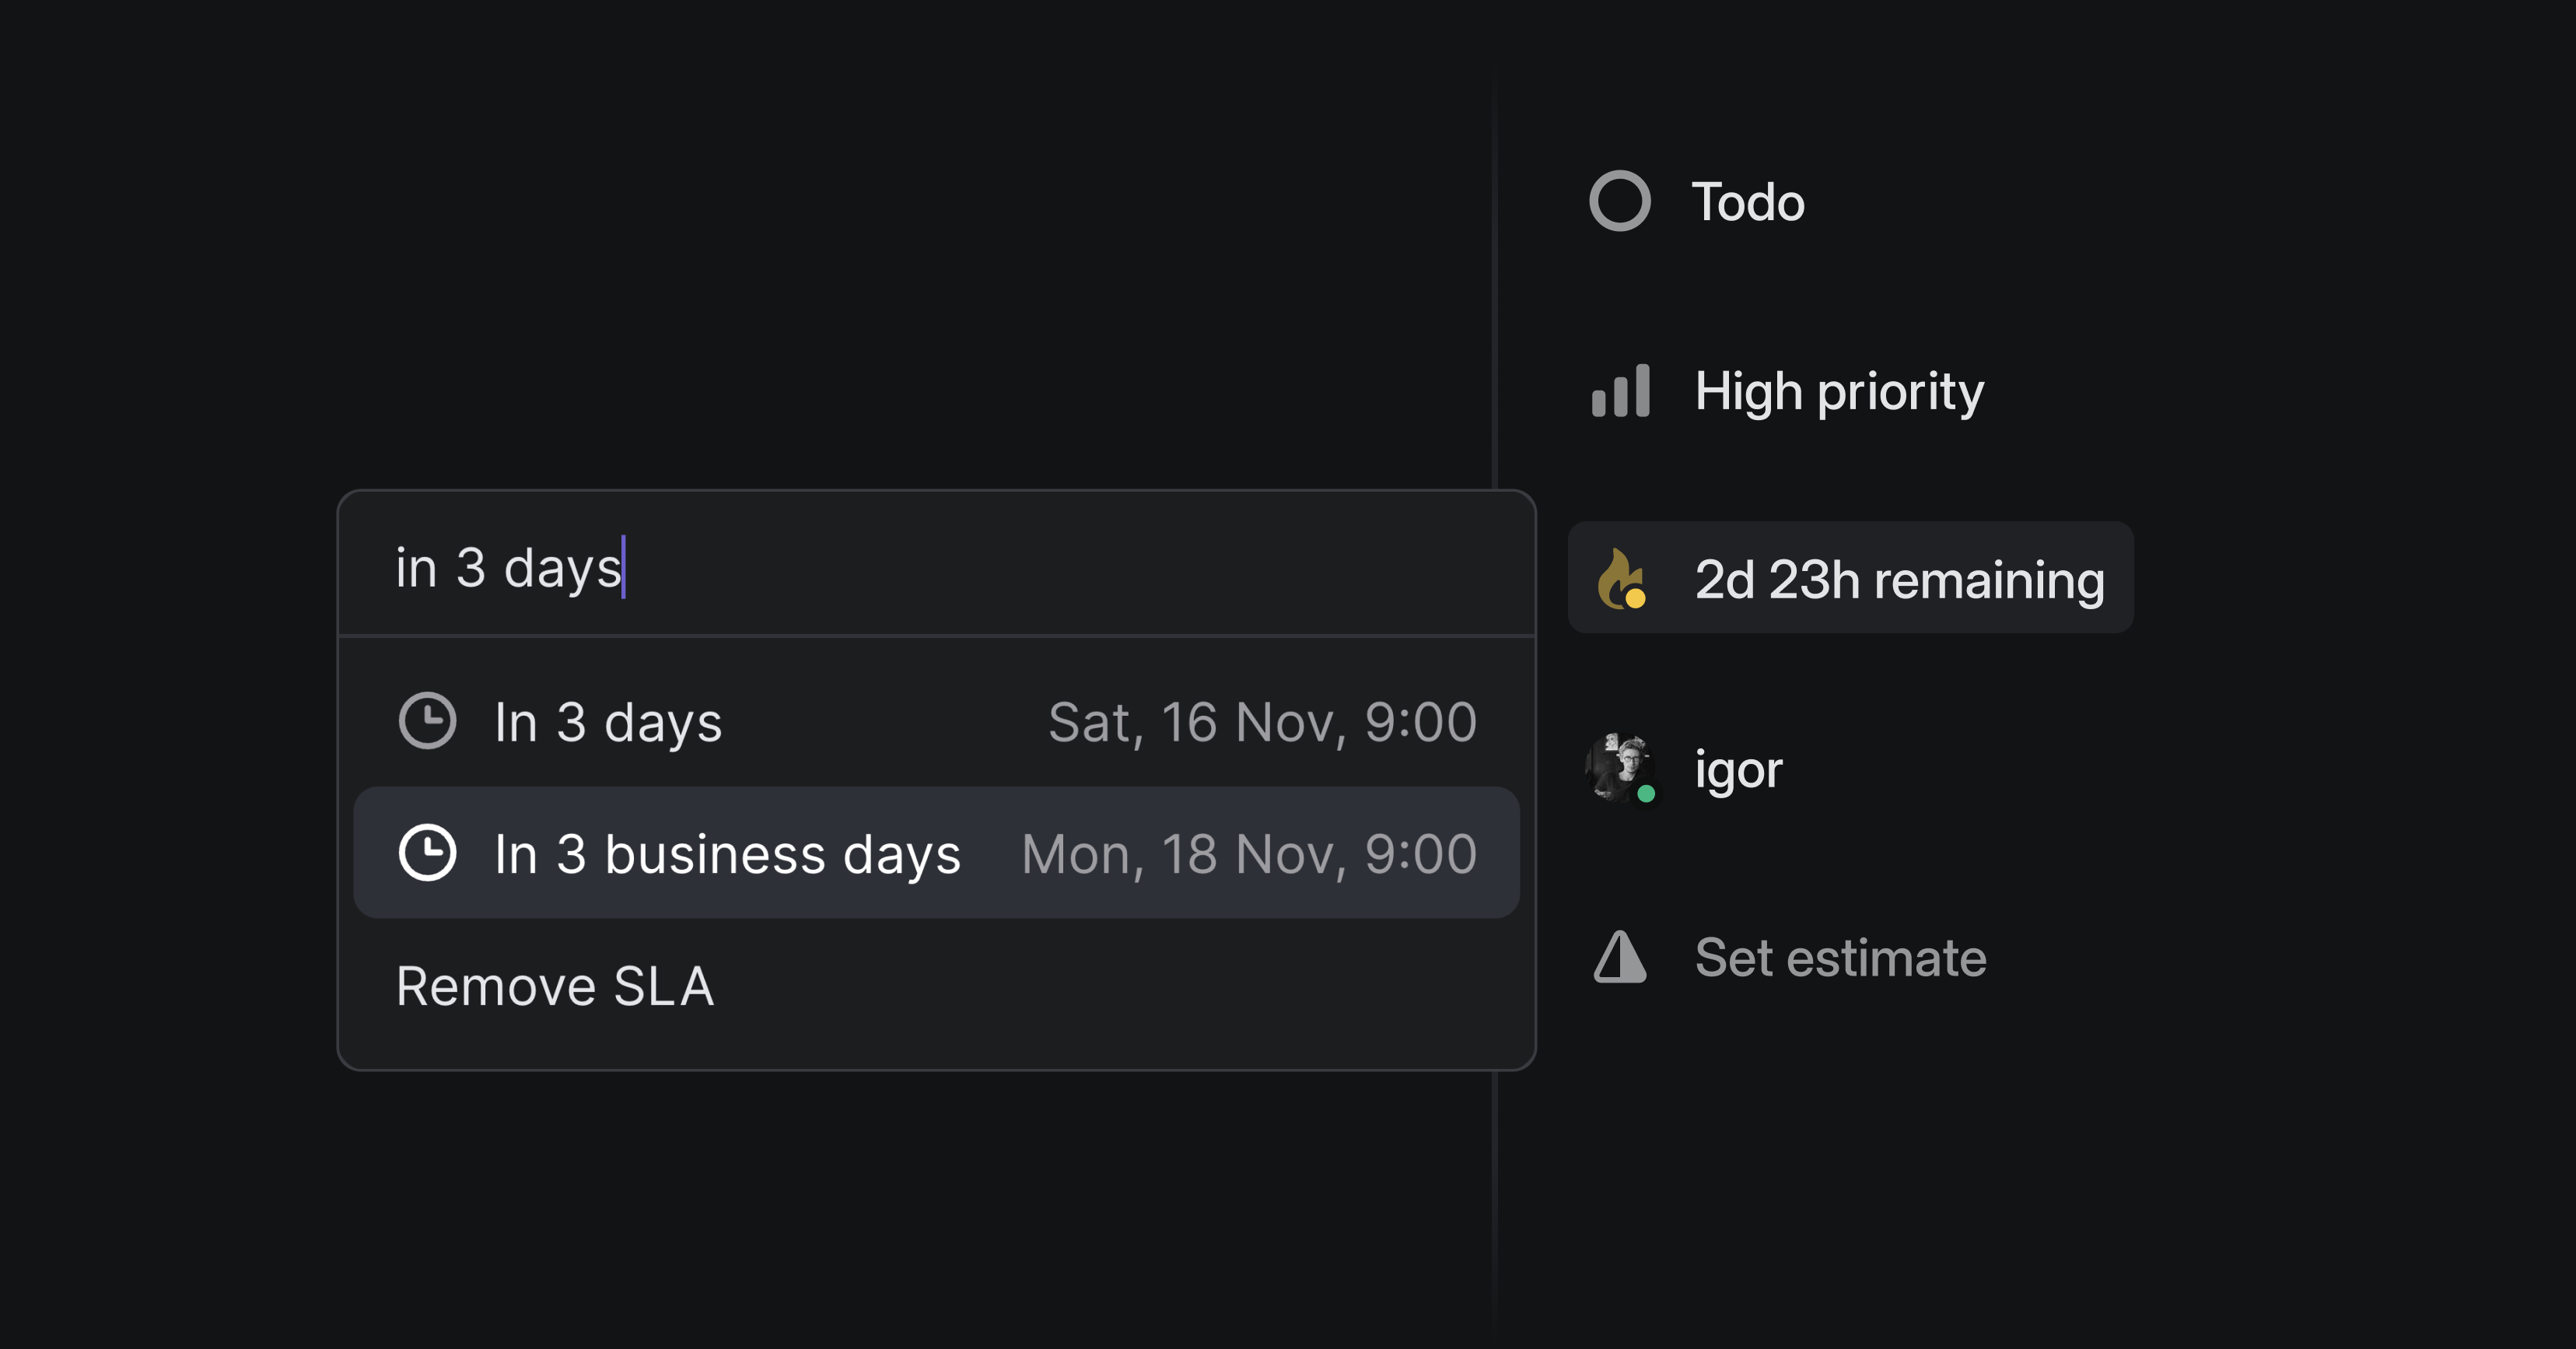
Task: Open the Todo status selector
Action: 1746,202
